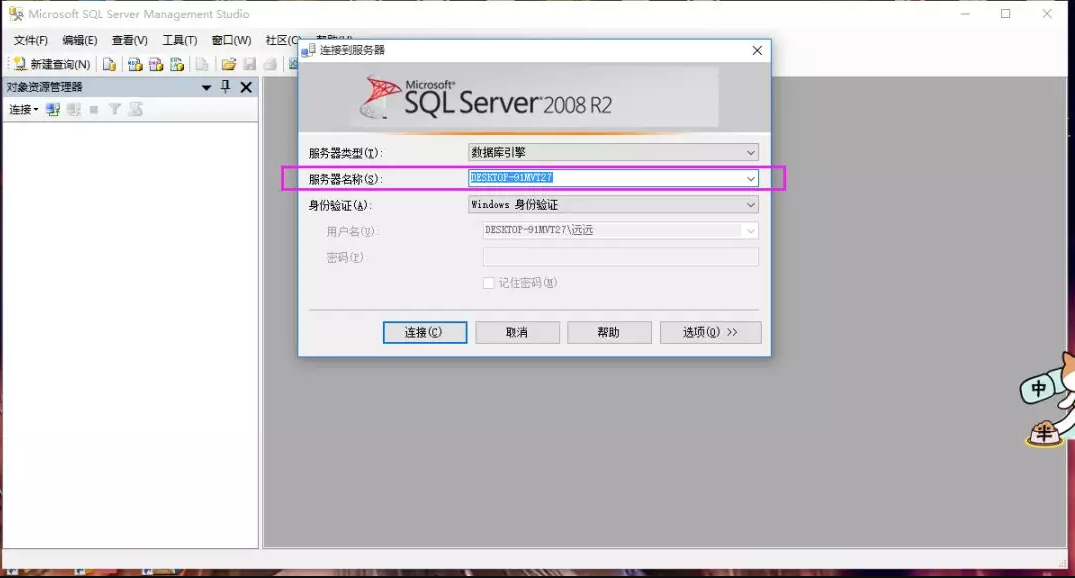Close the 对象资源管理器 panel

246,87
